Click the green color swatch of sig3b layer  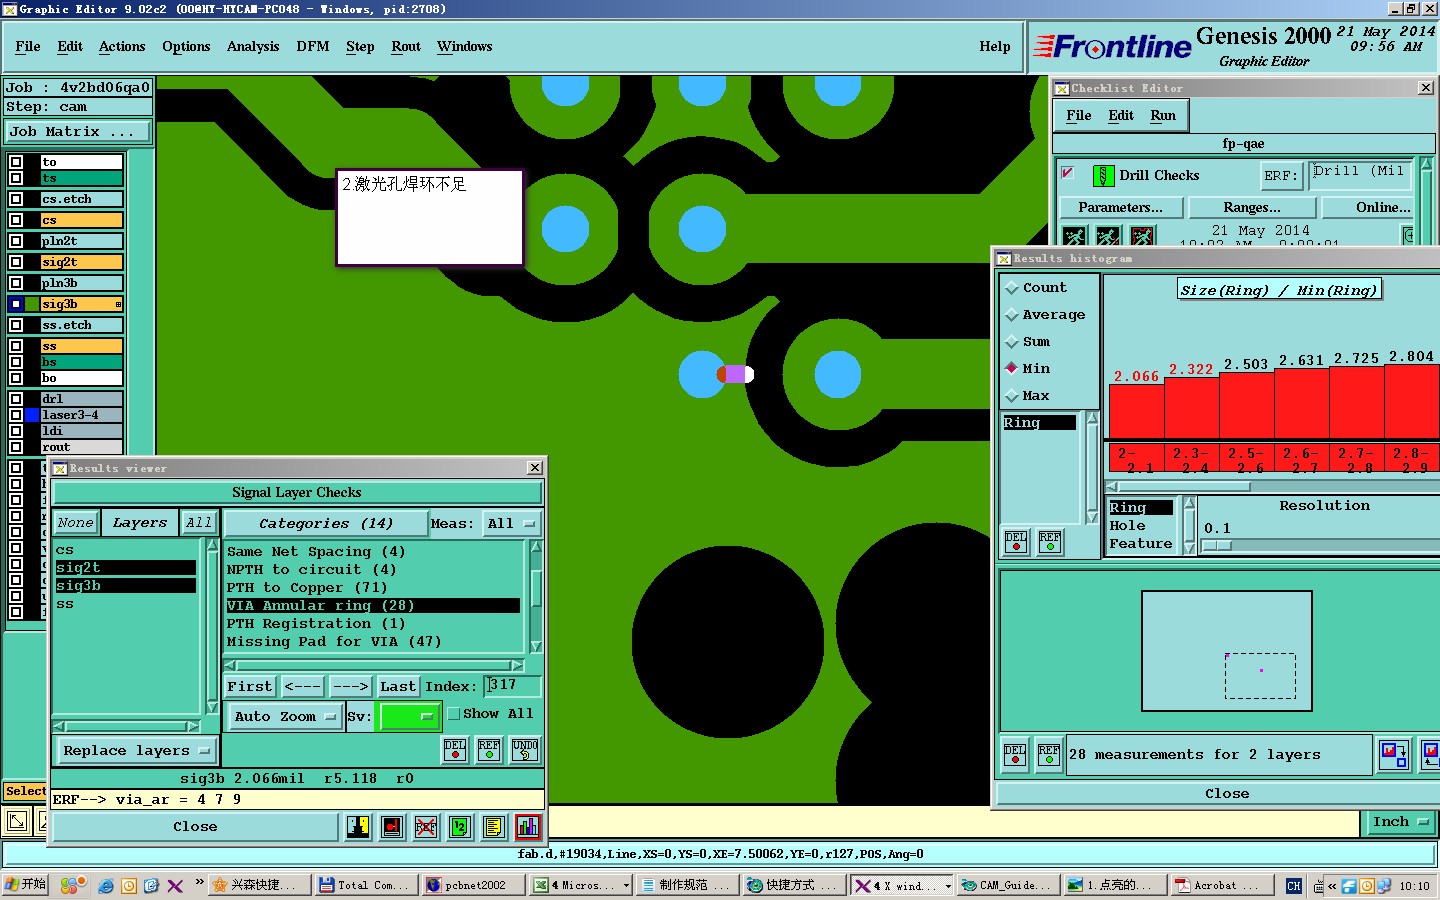[x=32, y=304]
